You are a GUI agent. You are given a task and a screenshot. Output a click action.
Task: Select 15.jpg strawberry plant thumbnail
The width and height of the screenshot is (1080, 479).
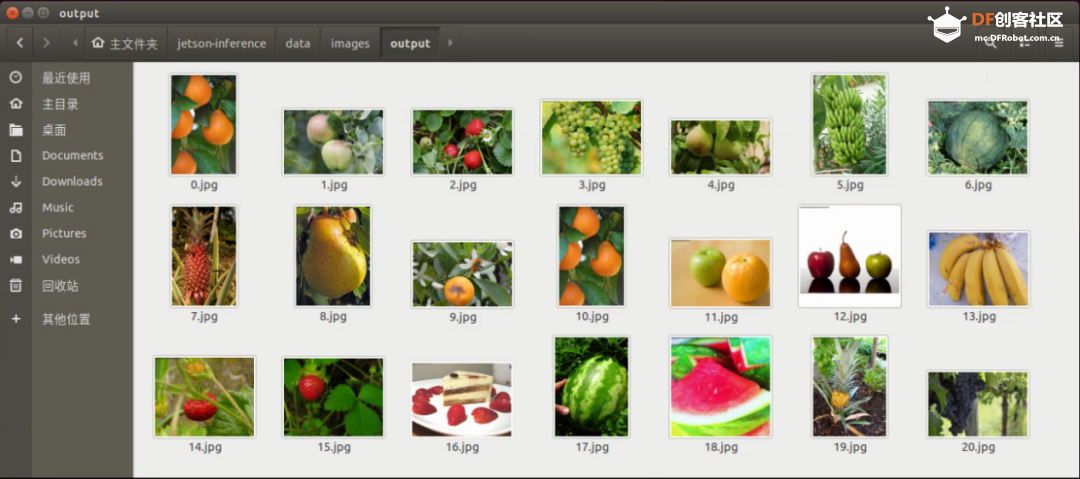(333, 397)
